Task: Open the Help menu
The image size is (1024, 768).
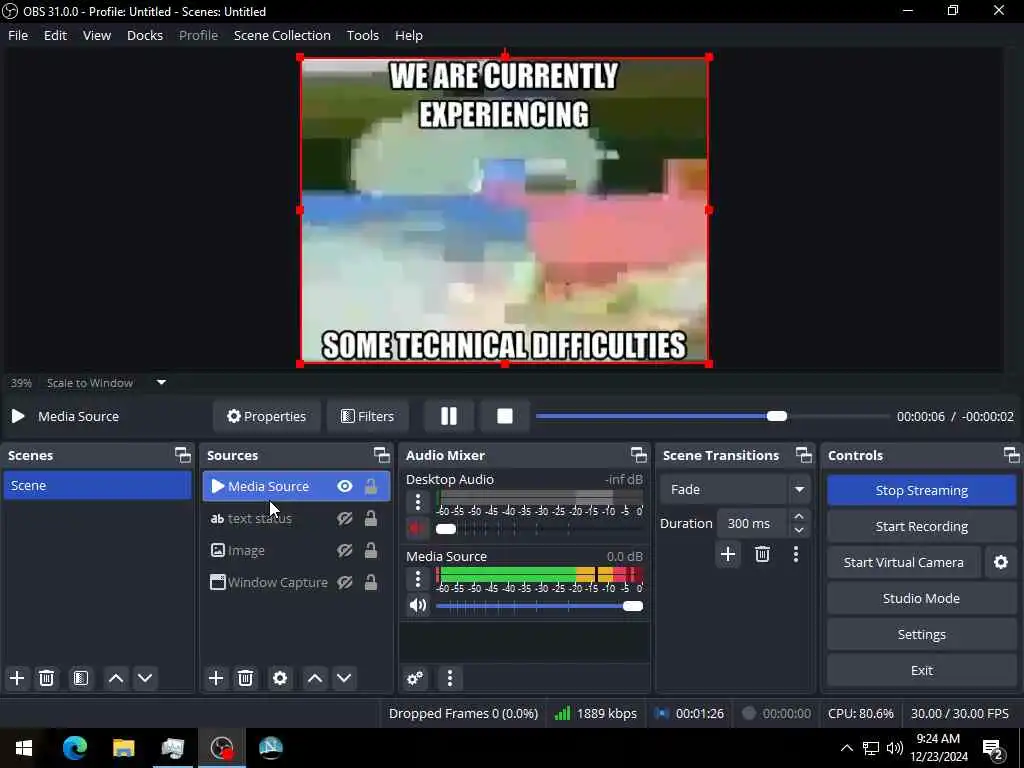Action: 409,35
